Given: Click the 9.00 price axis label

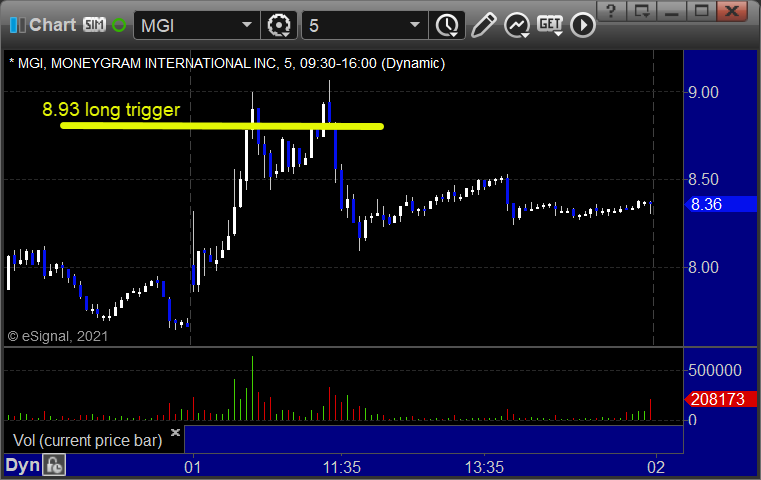Looking at the screenshot, I should [x=703, y=92].
